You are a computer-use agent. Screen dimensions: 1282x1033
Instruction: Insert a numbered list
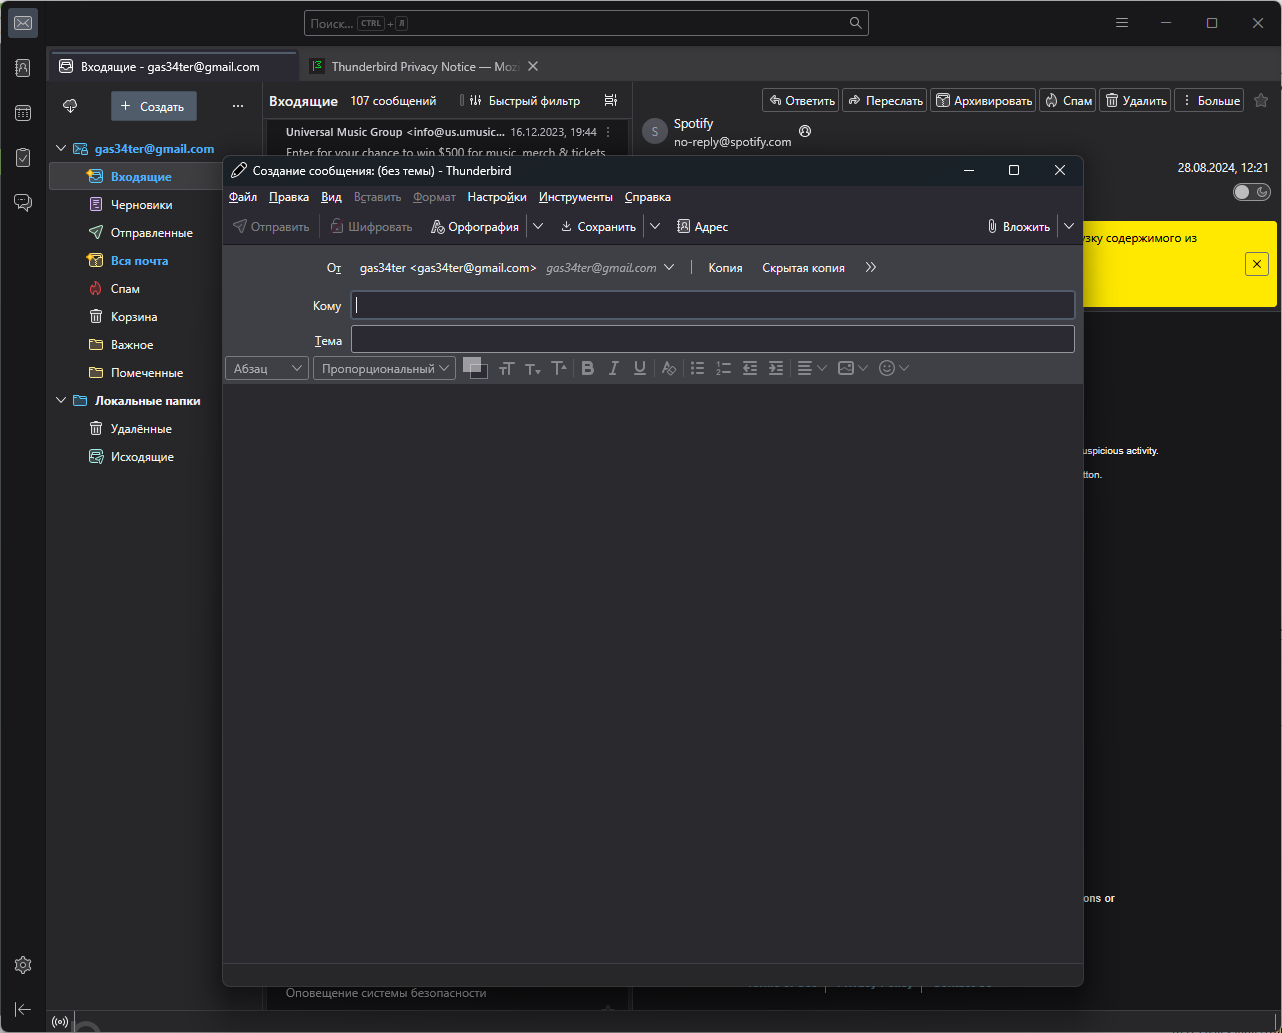(x=724, y=368)
